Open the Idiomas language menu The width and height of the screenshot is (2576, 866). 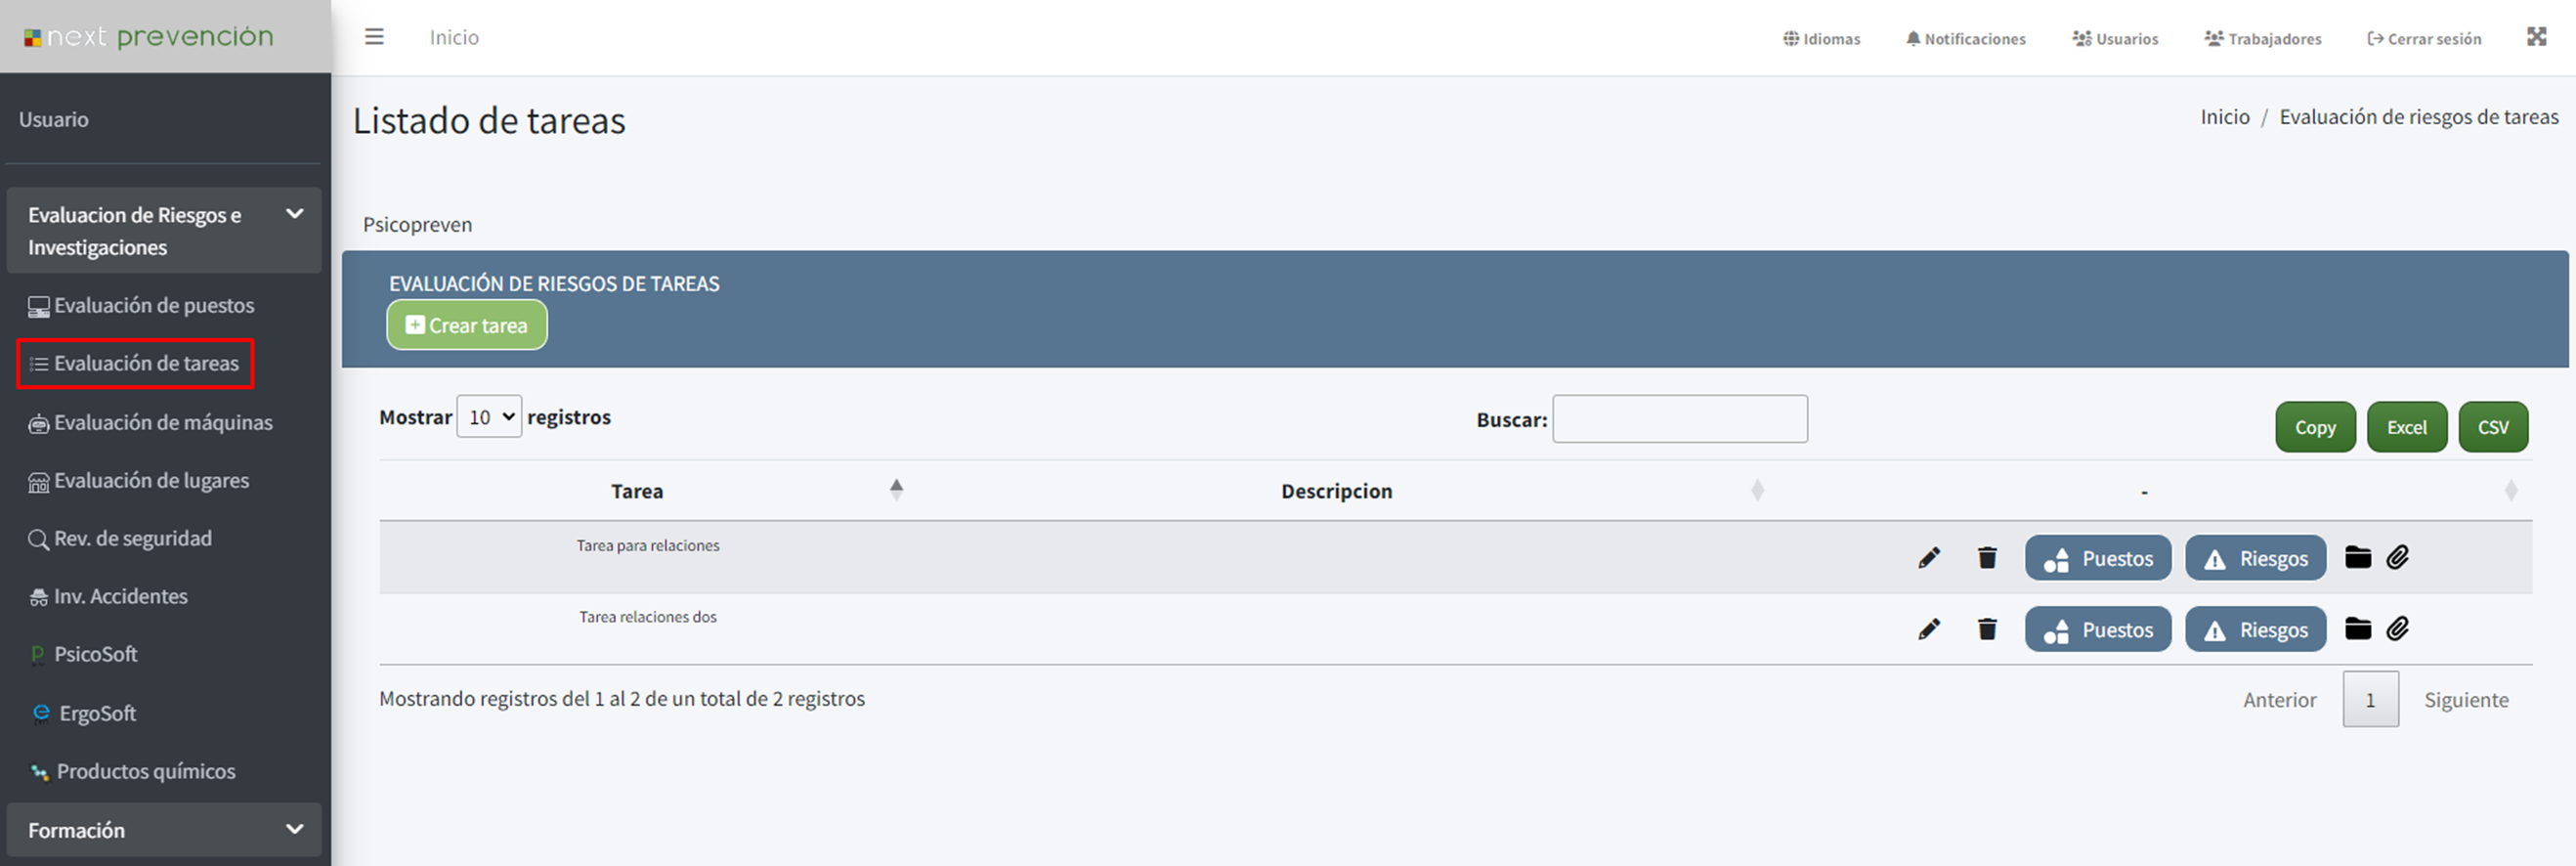click(1821, 39)
